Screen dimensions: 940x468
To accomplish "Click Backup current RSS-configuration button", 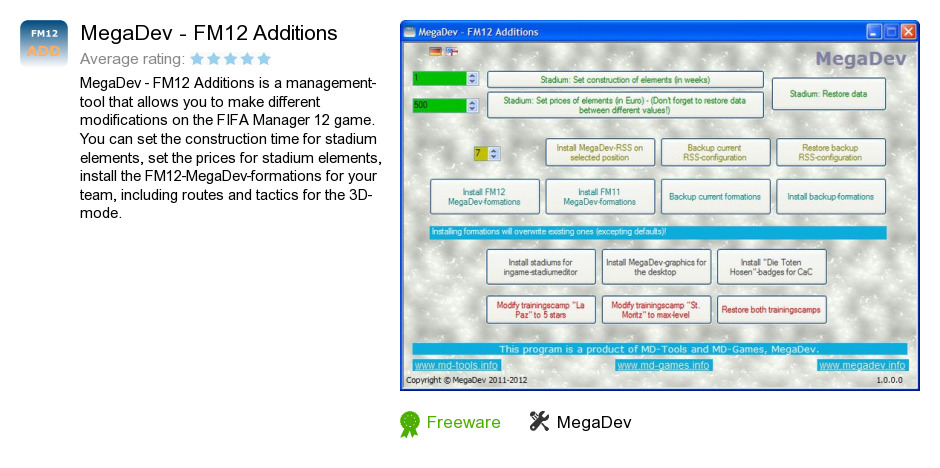I will click(715, 152).
